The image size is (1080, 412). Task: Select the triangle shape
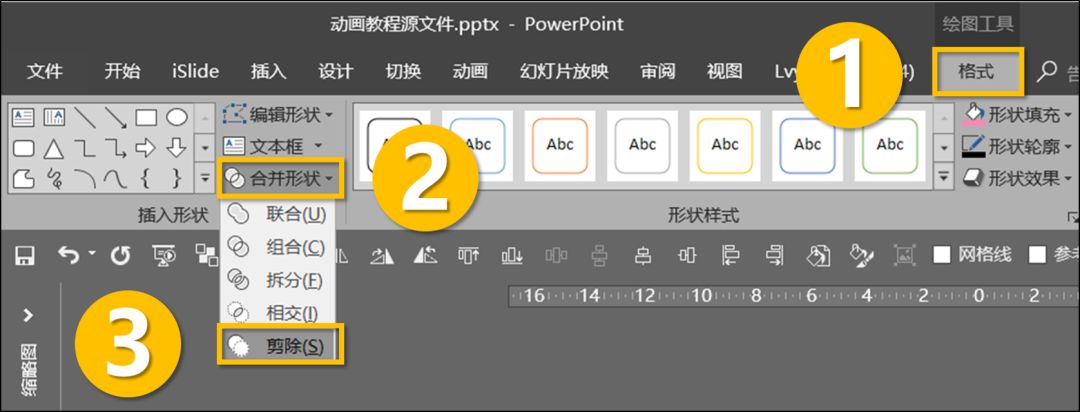click(x=54, y=148)
